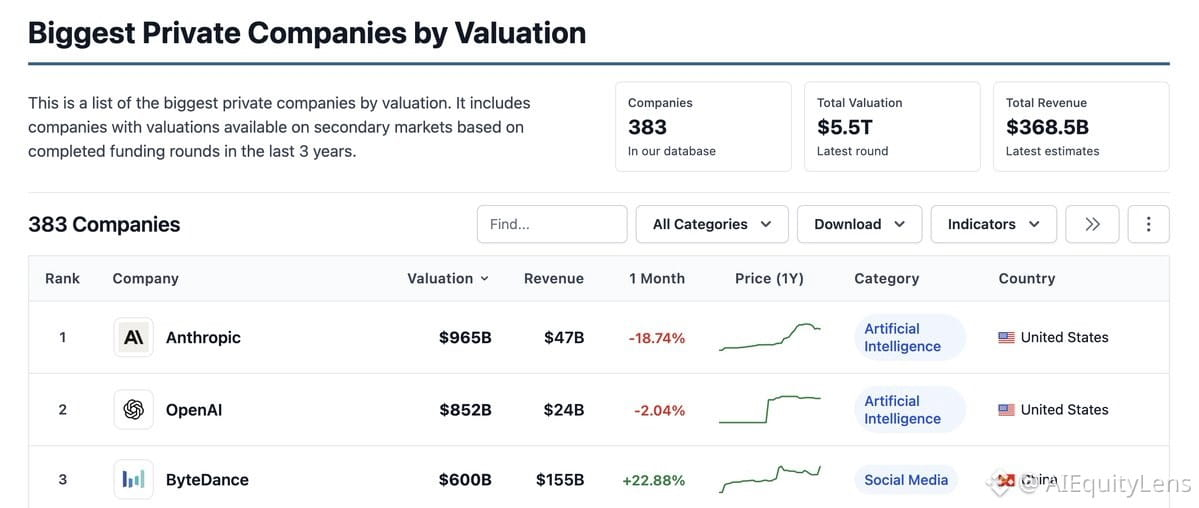Click the United States flag in Anthropic row

(1006, 337)
